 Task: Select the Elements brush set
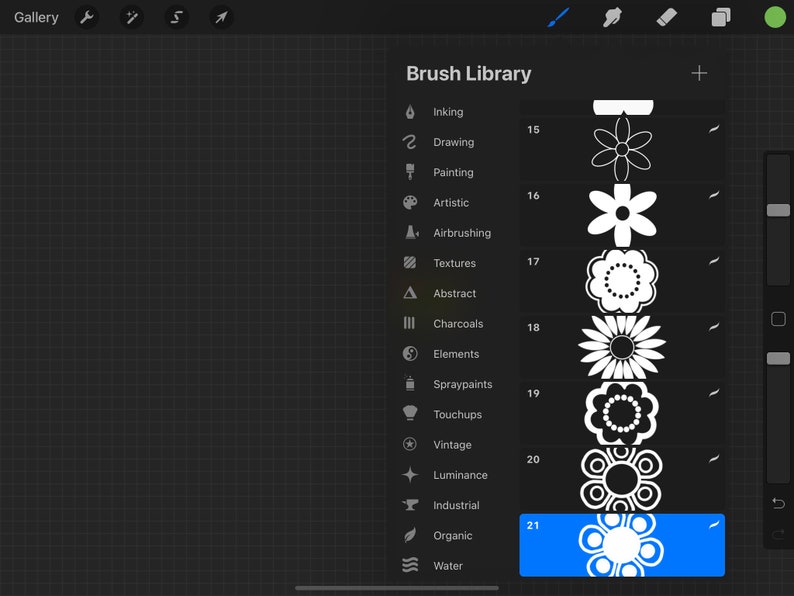456,354
